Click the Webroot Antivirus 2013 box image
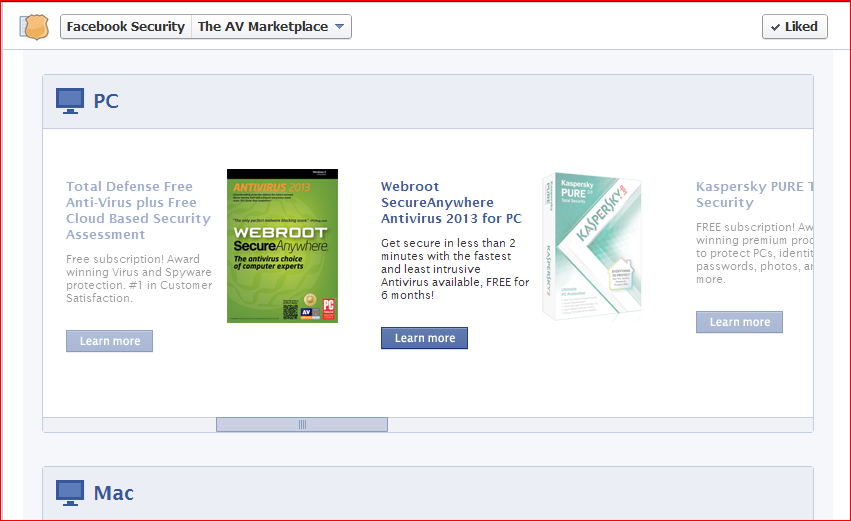The image size is (851, 521). (x=282, y=246)
